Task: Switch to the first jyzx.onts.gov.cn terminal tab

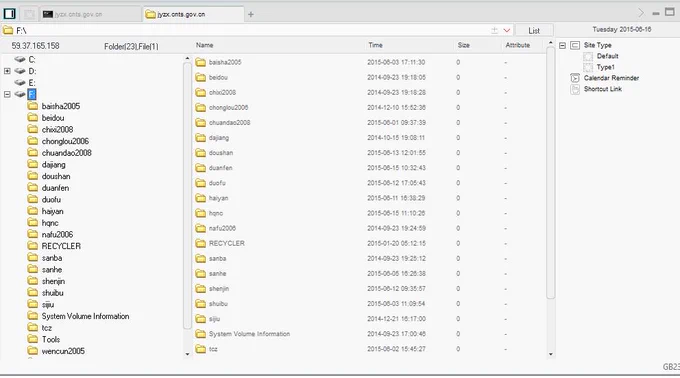Action: pyautogui.click(x=91, y=14)
